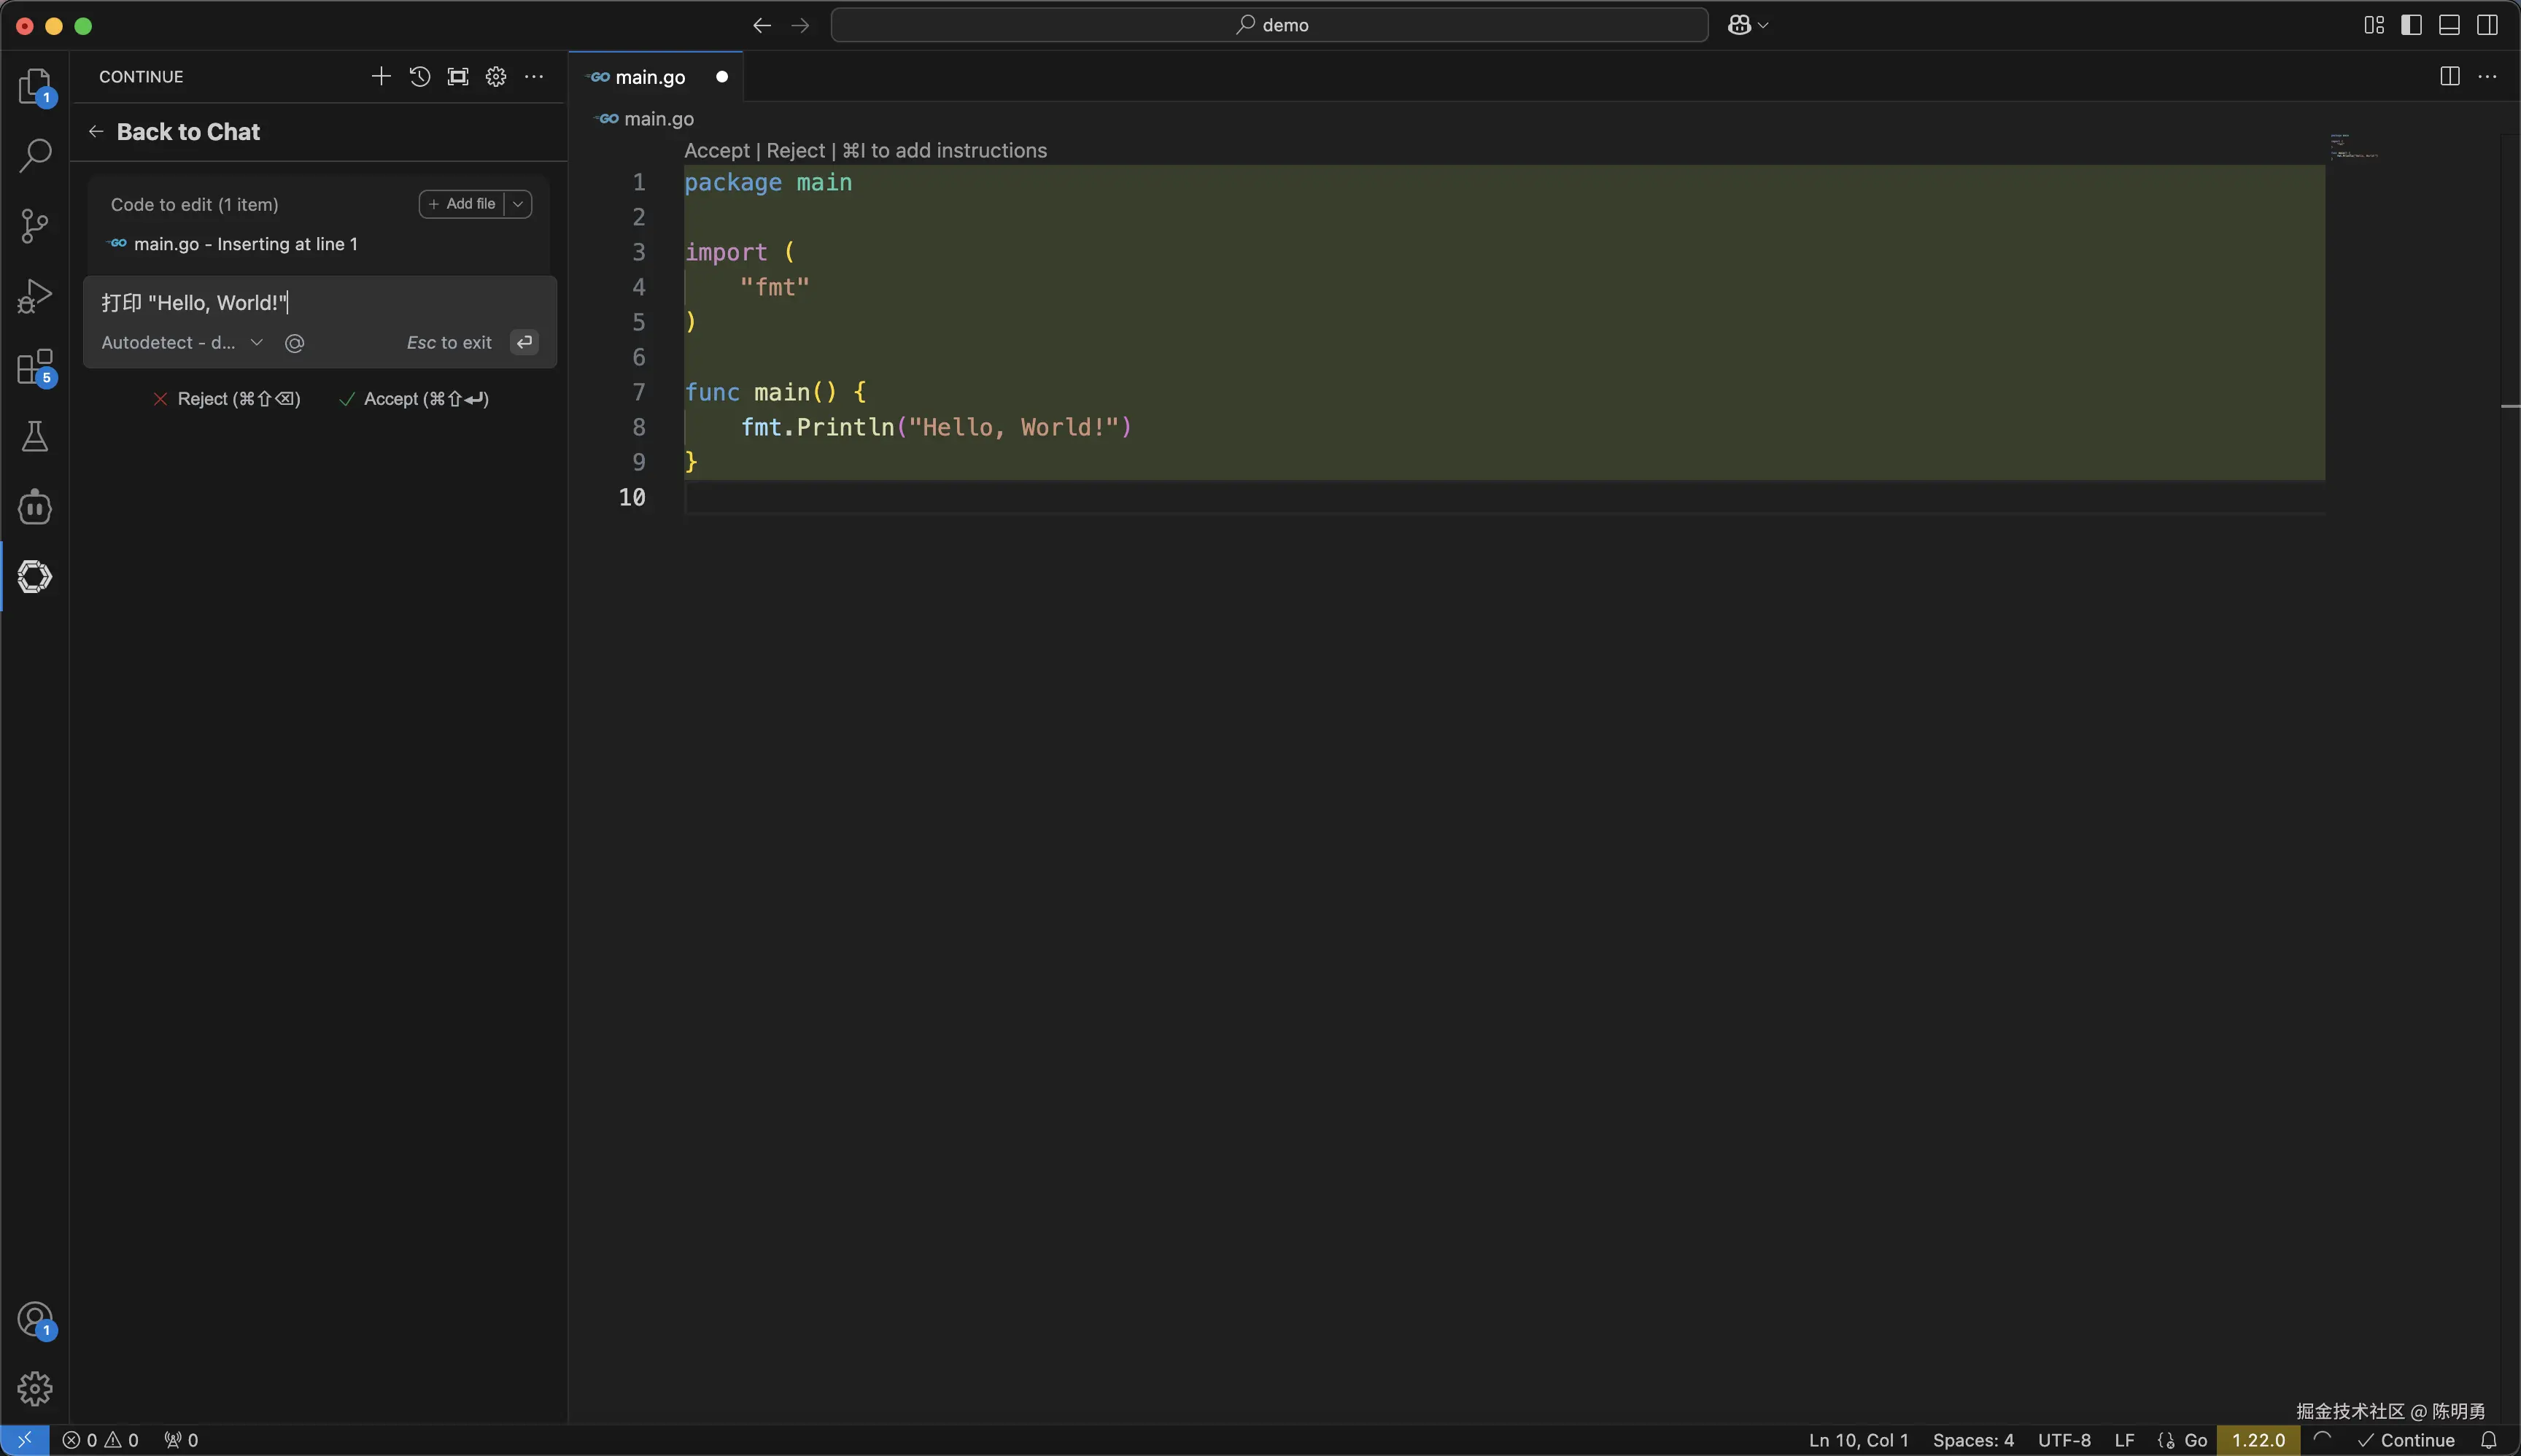Viewport: 2521px width, 1456px height.
Task: Click the Continue extension sidebar icon
Action: [35, 577]
